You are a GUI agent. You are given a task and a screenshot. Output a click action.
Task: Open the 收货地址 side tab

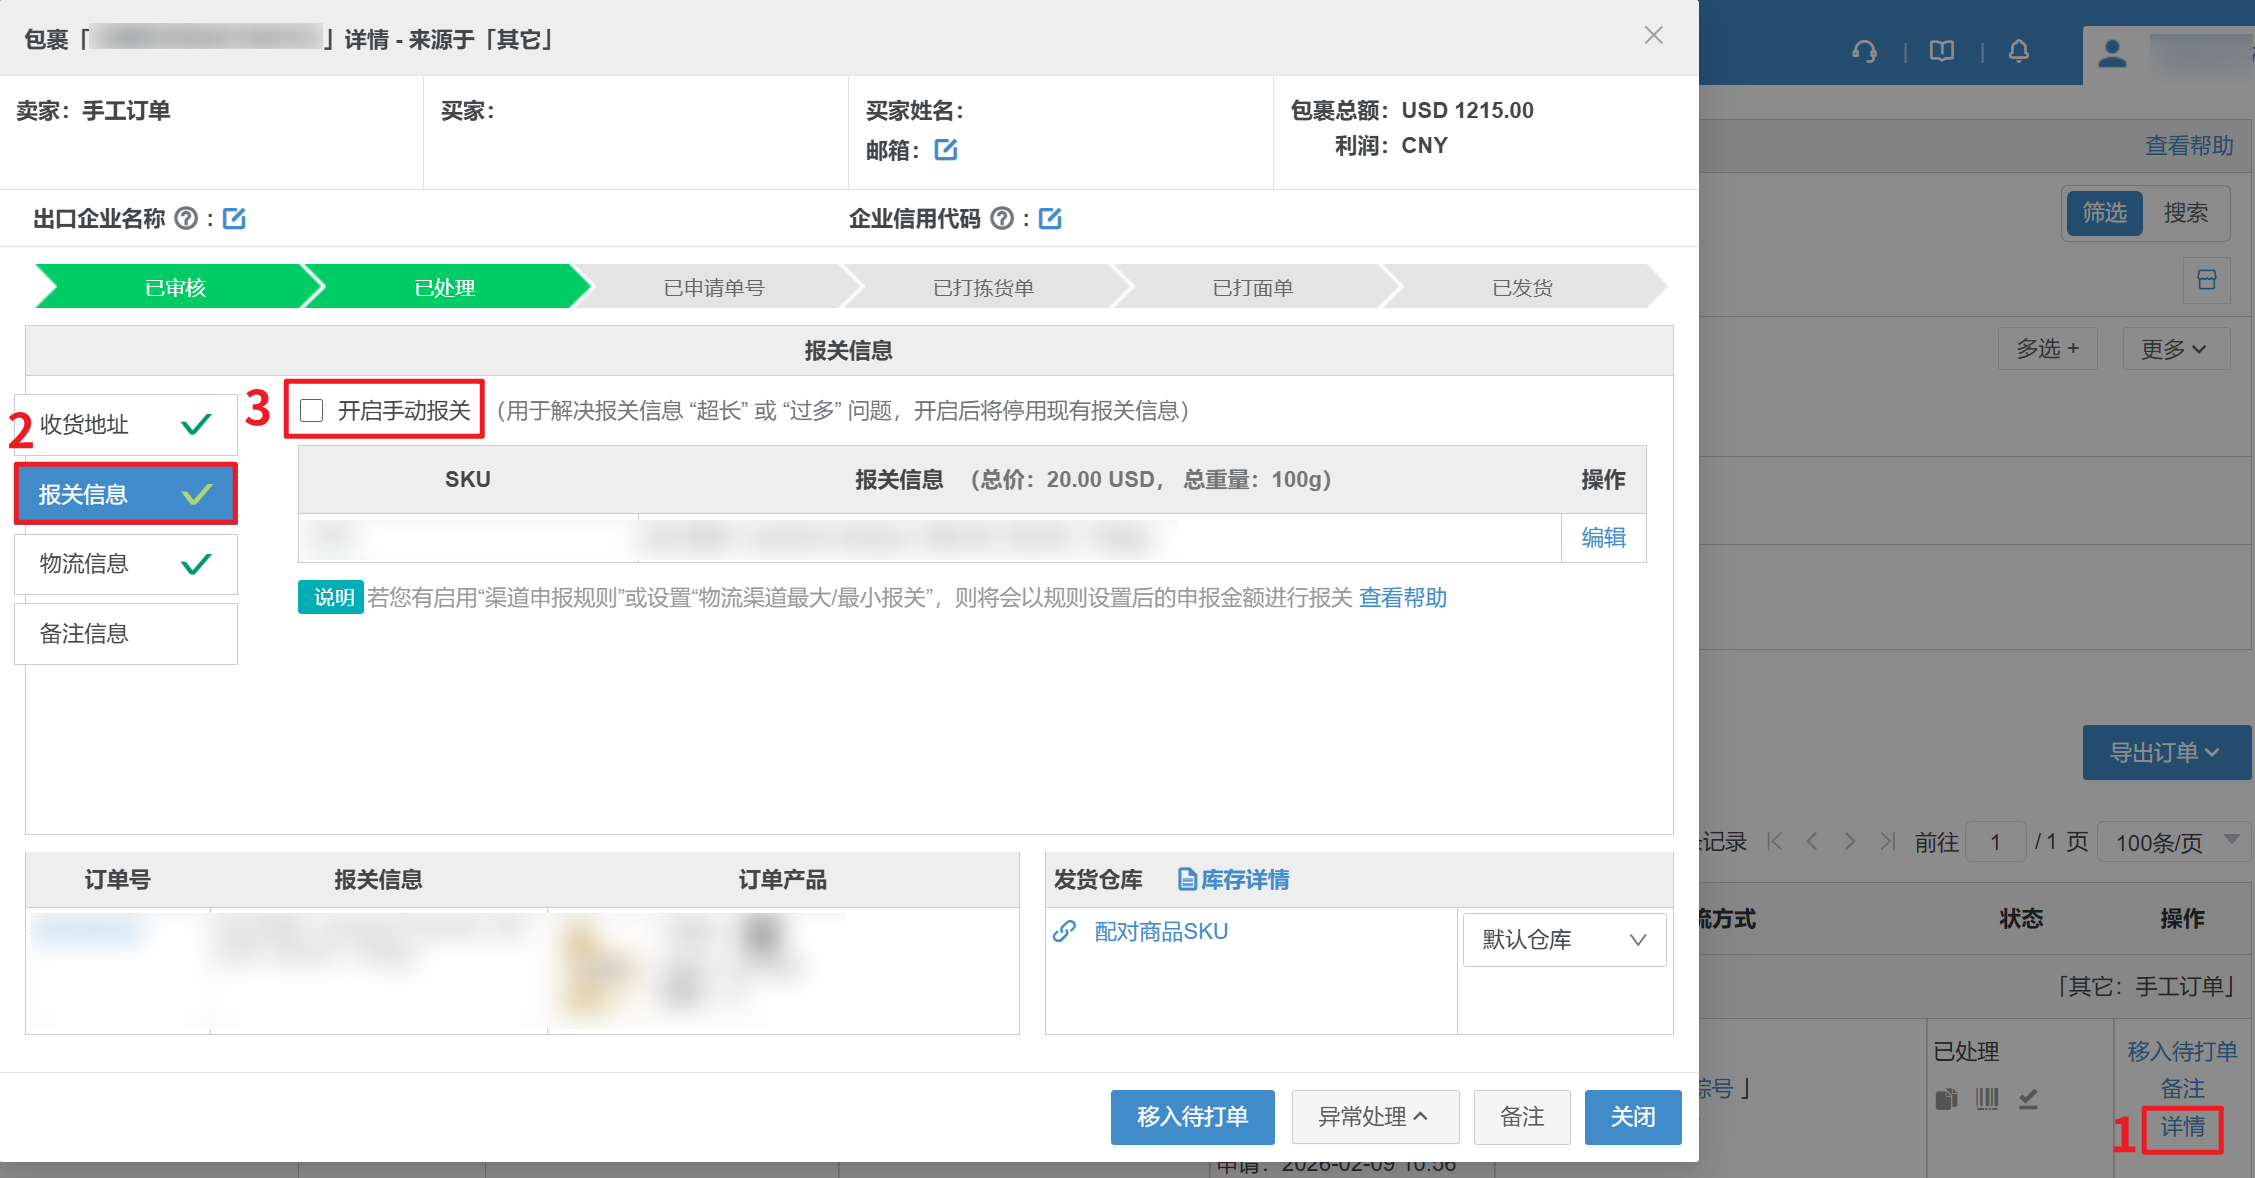pos(125,424)
